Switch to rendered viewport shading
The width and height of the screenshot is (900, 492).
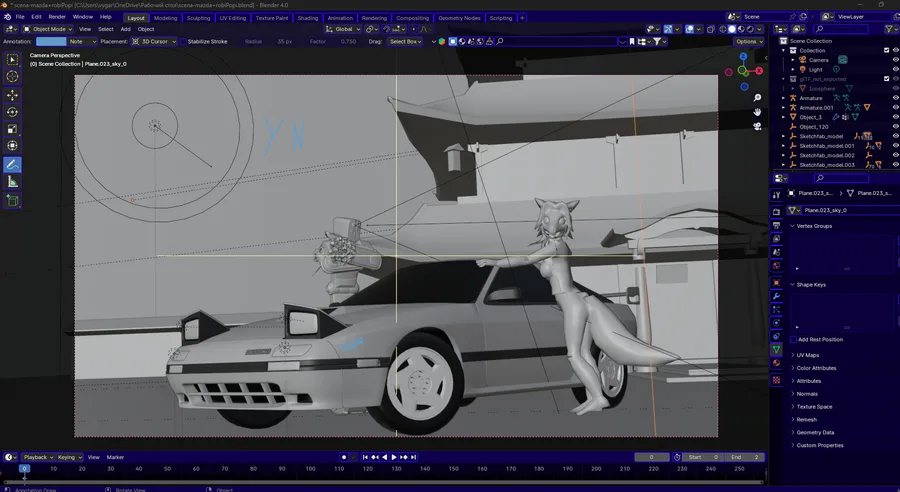pos(750,29)
